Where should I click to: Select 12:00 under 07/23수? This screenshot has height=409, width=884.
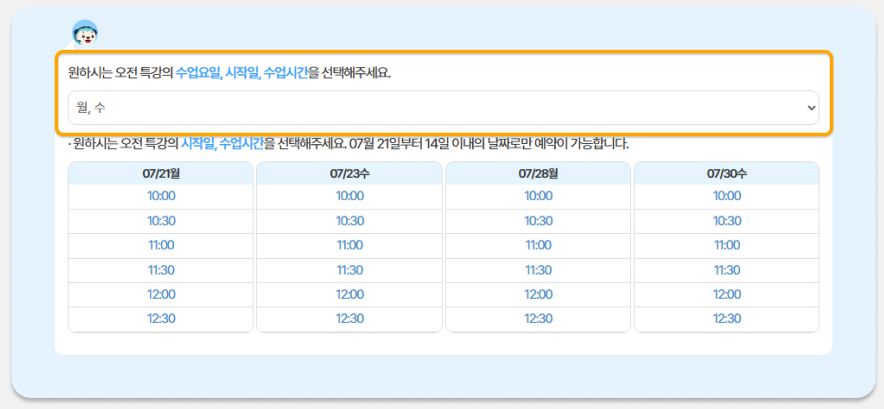pos(350,294)
